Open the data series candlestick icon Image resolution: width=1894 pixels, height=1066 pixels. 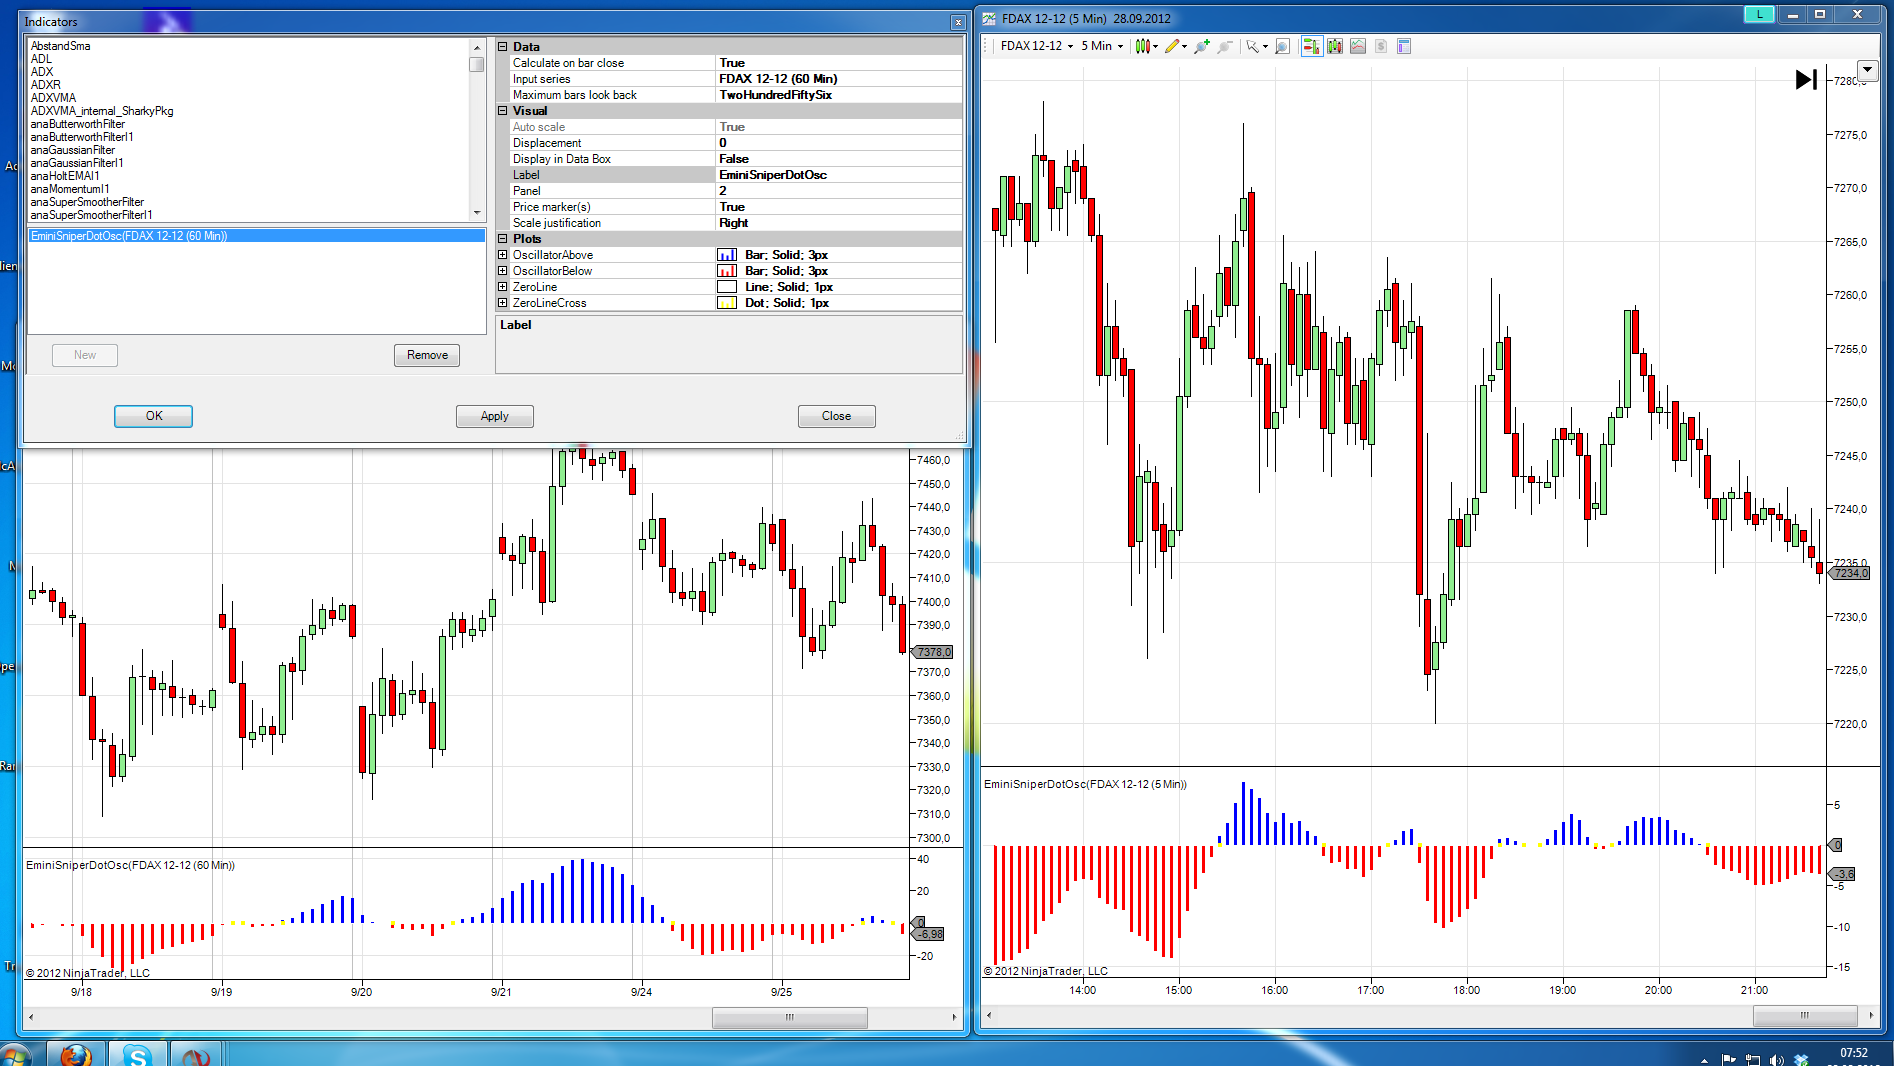click(1335, 46)
